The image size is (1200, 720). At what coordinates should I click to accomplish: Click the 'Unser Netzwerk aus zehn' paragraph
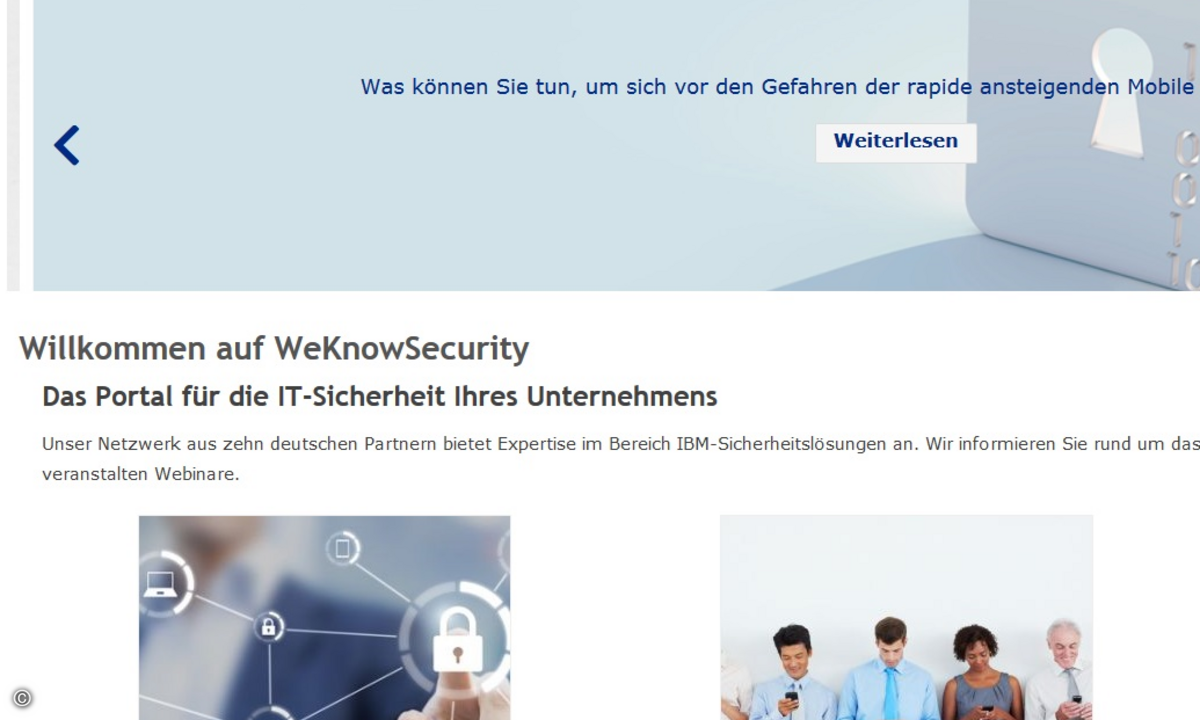coord(621,458)
